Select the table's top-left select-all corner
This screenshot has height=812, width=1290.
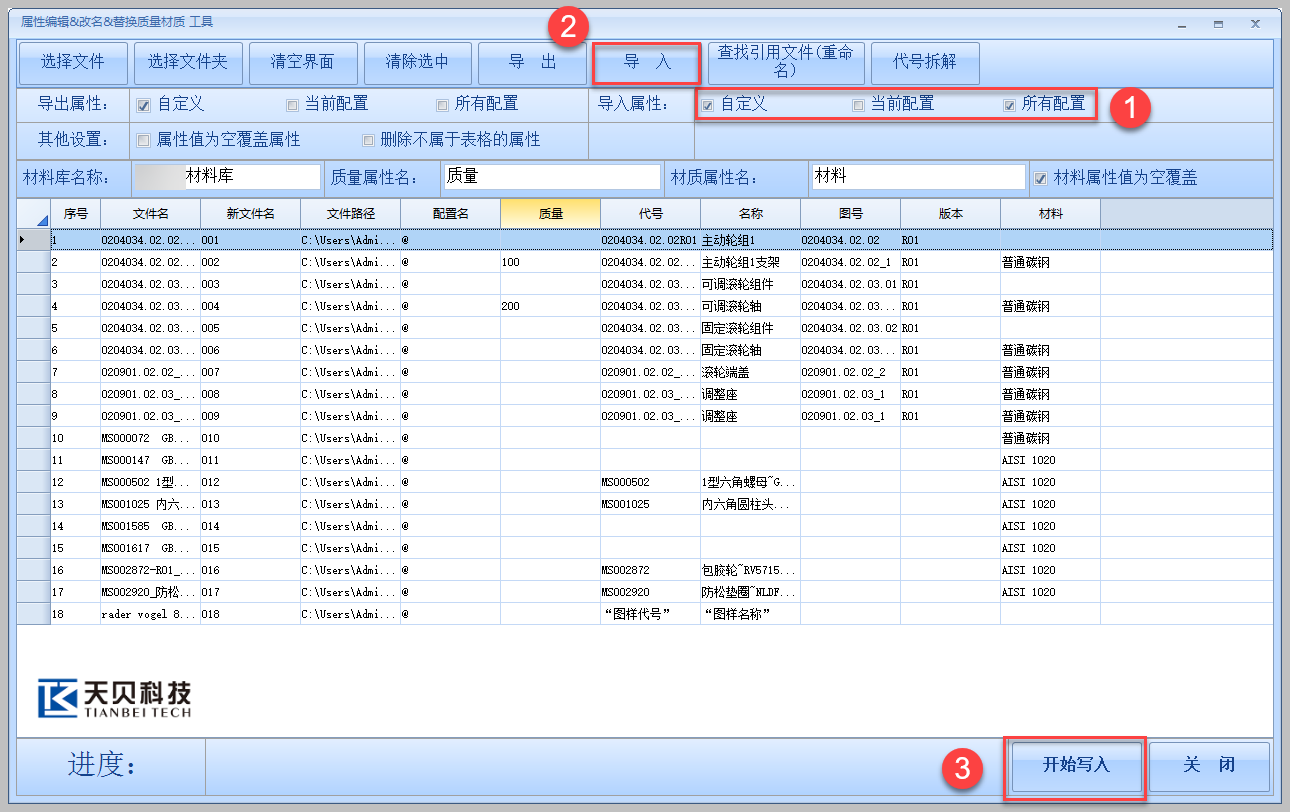34,215
